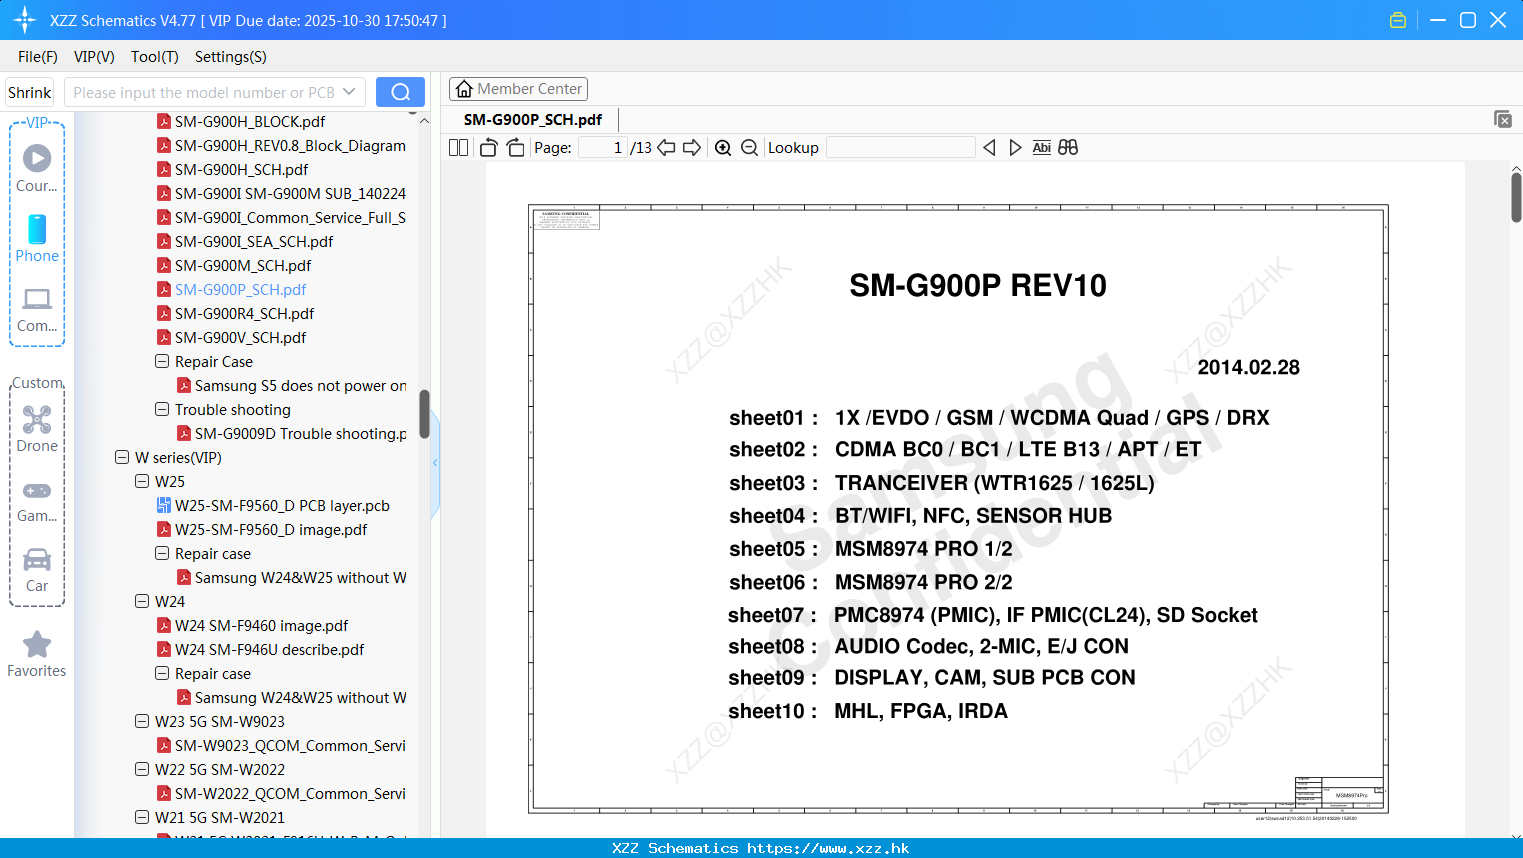Open the Drone category
The width and height of the screenshot is (1523, 858).
click(x=37, y=428)
